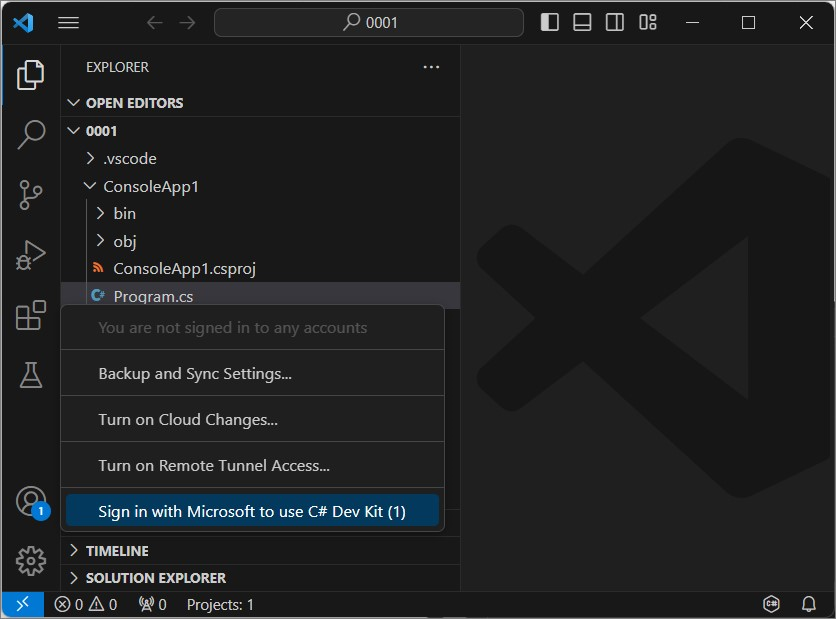
Task: Choose Turn on Remote Tunnel Access
Action: tap(252, 465)
